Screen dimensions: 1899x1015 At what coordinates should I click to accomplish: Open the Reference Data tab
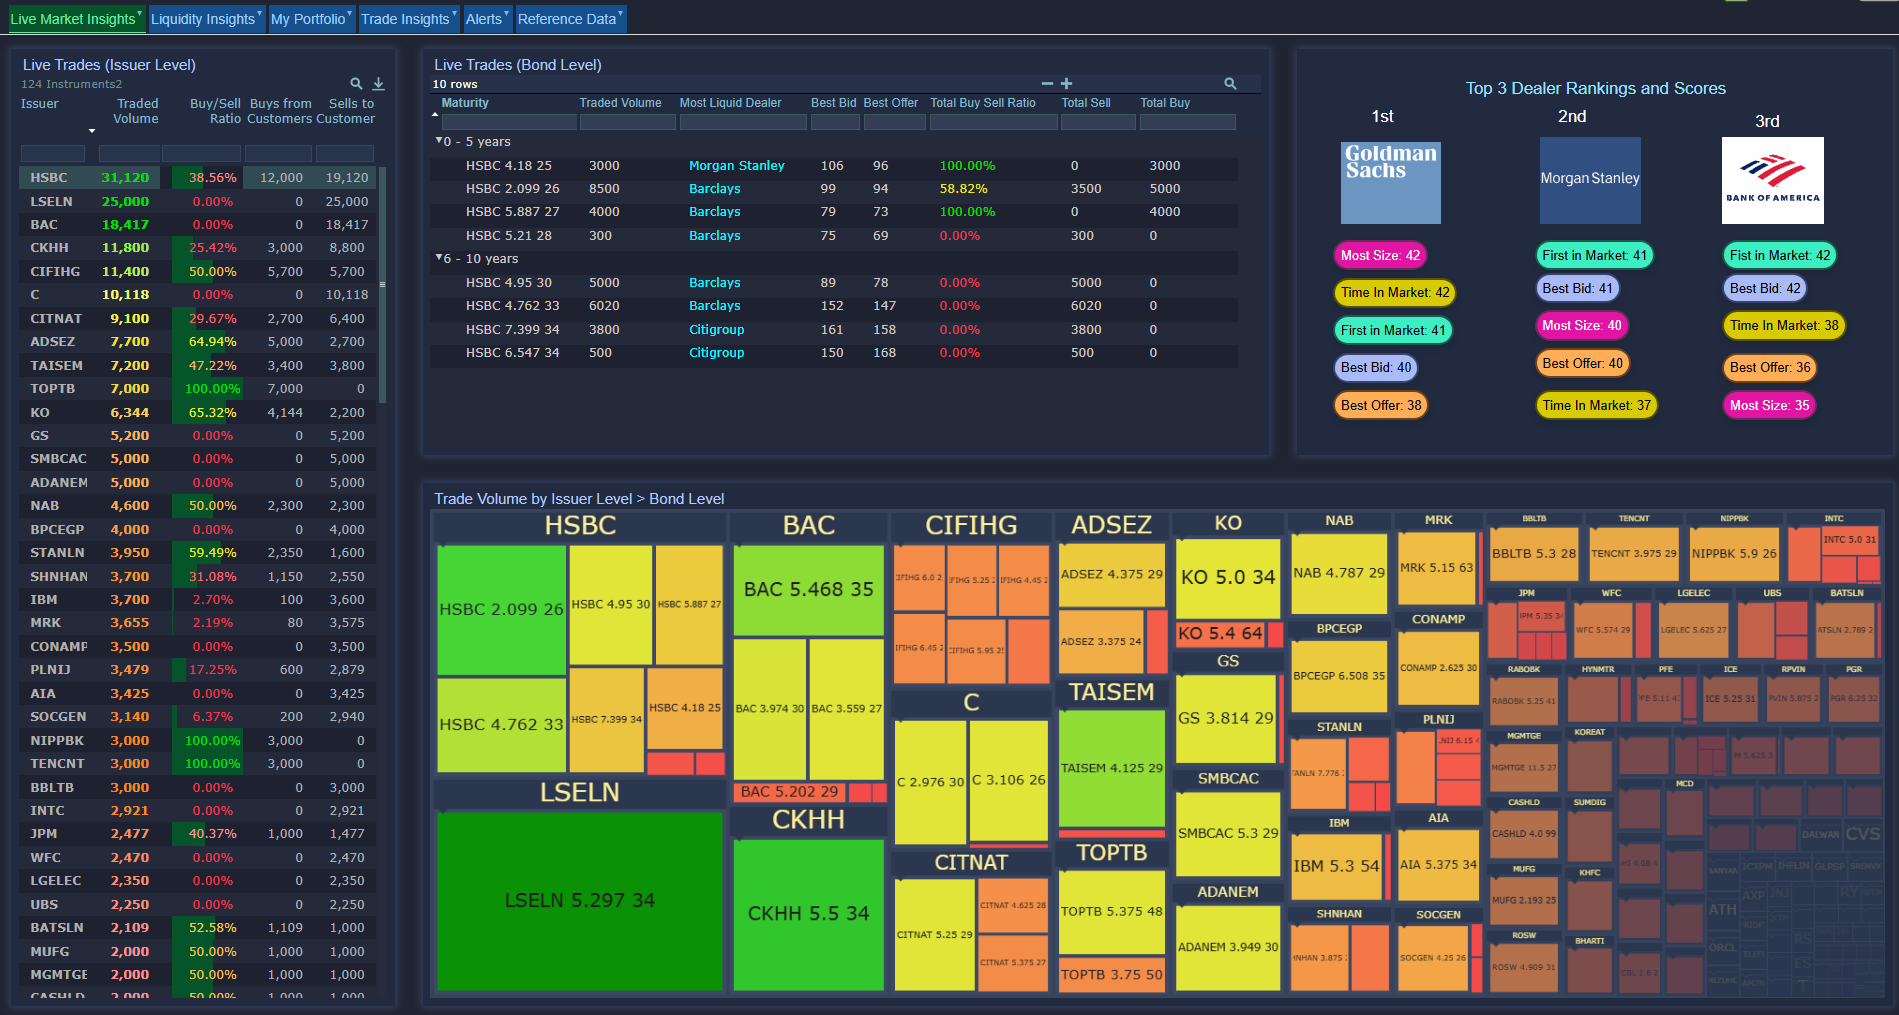tap(570, 19)
